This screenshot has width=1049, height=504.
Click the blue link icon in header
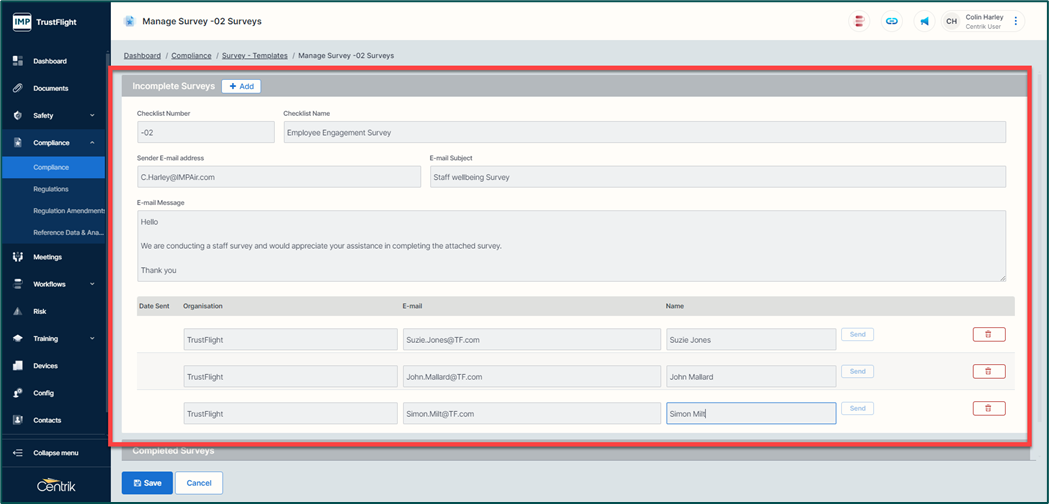(891, 21)
